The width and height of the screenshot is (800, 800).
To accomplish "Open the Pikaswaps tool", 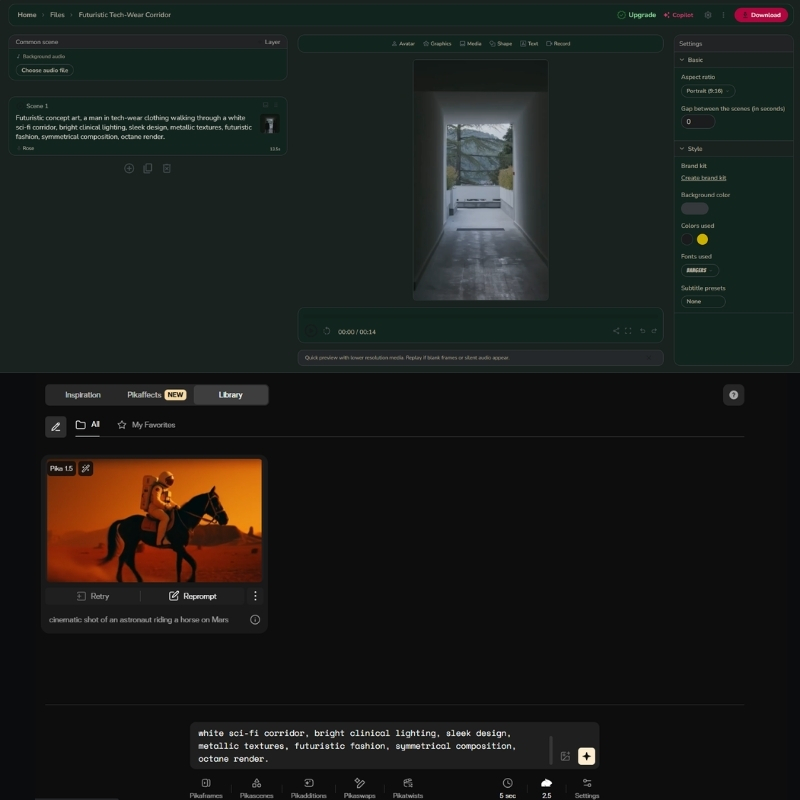I will (360, 790).
